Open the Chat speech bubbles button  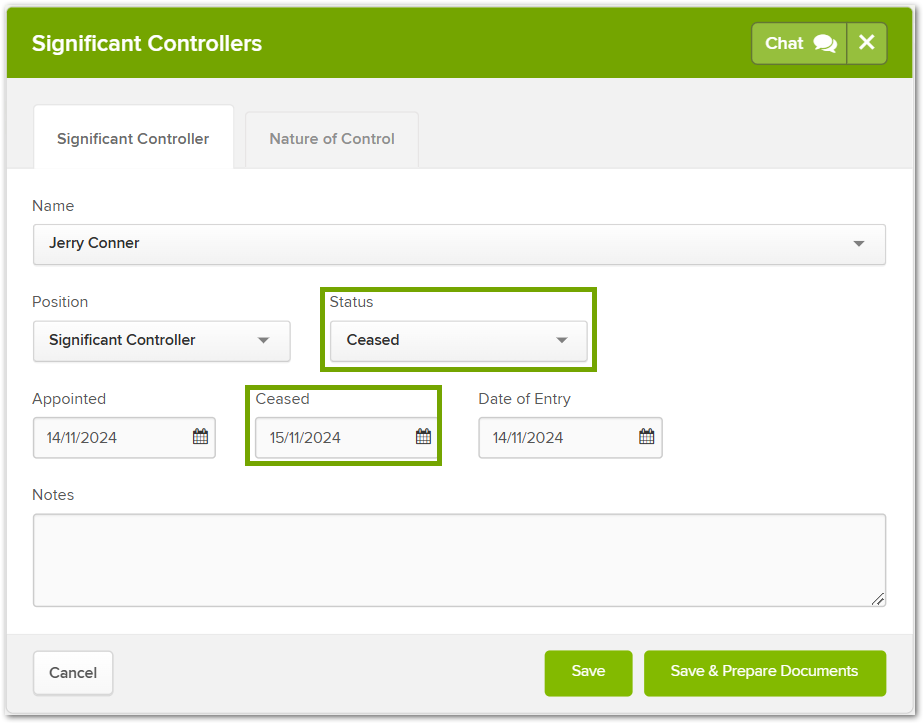point(799,43)
